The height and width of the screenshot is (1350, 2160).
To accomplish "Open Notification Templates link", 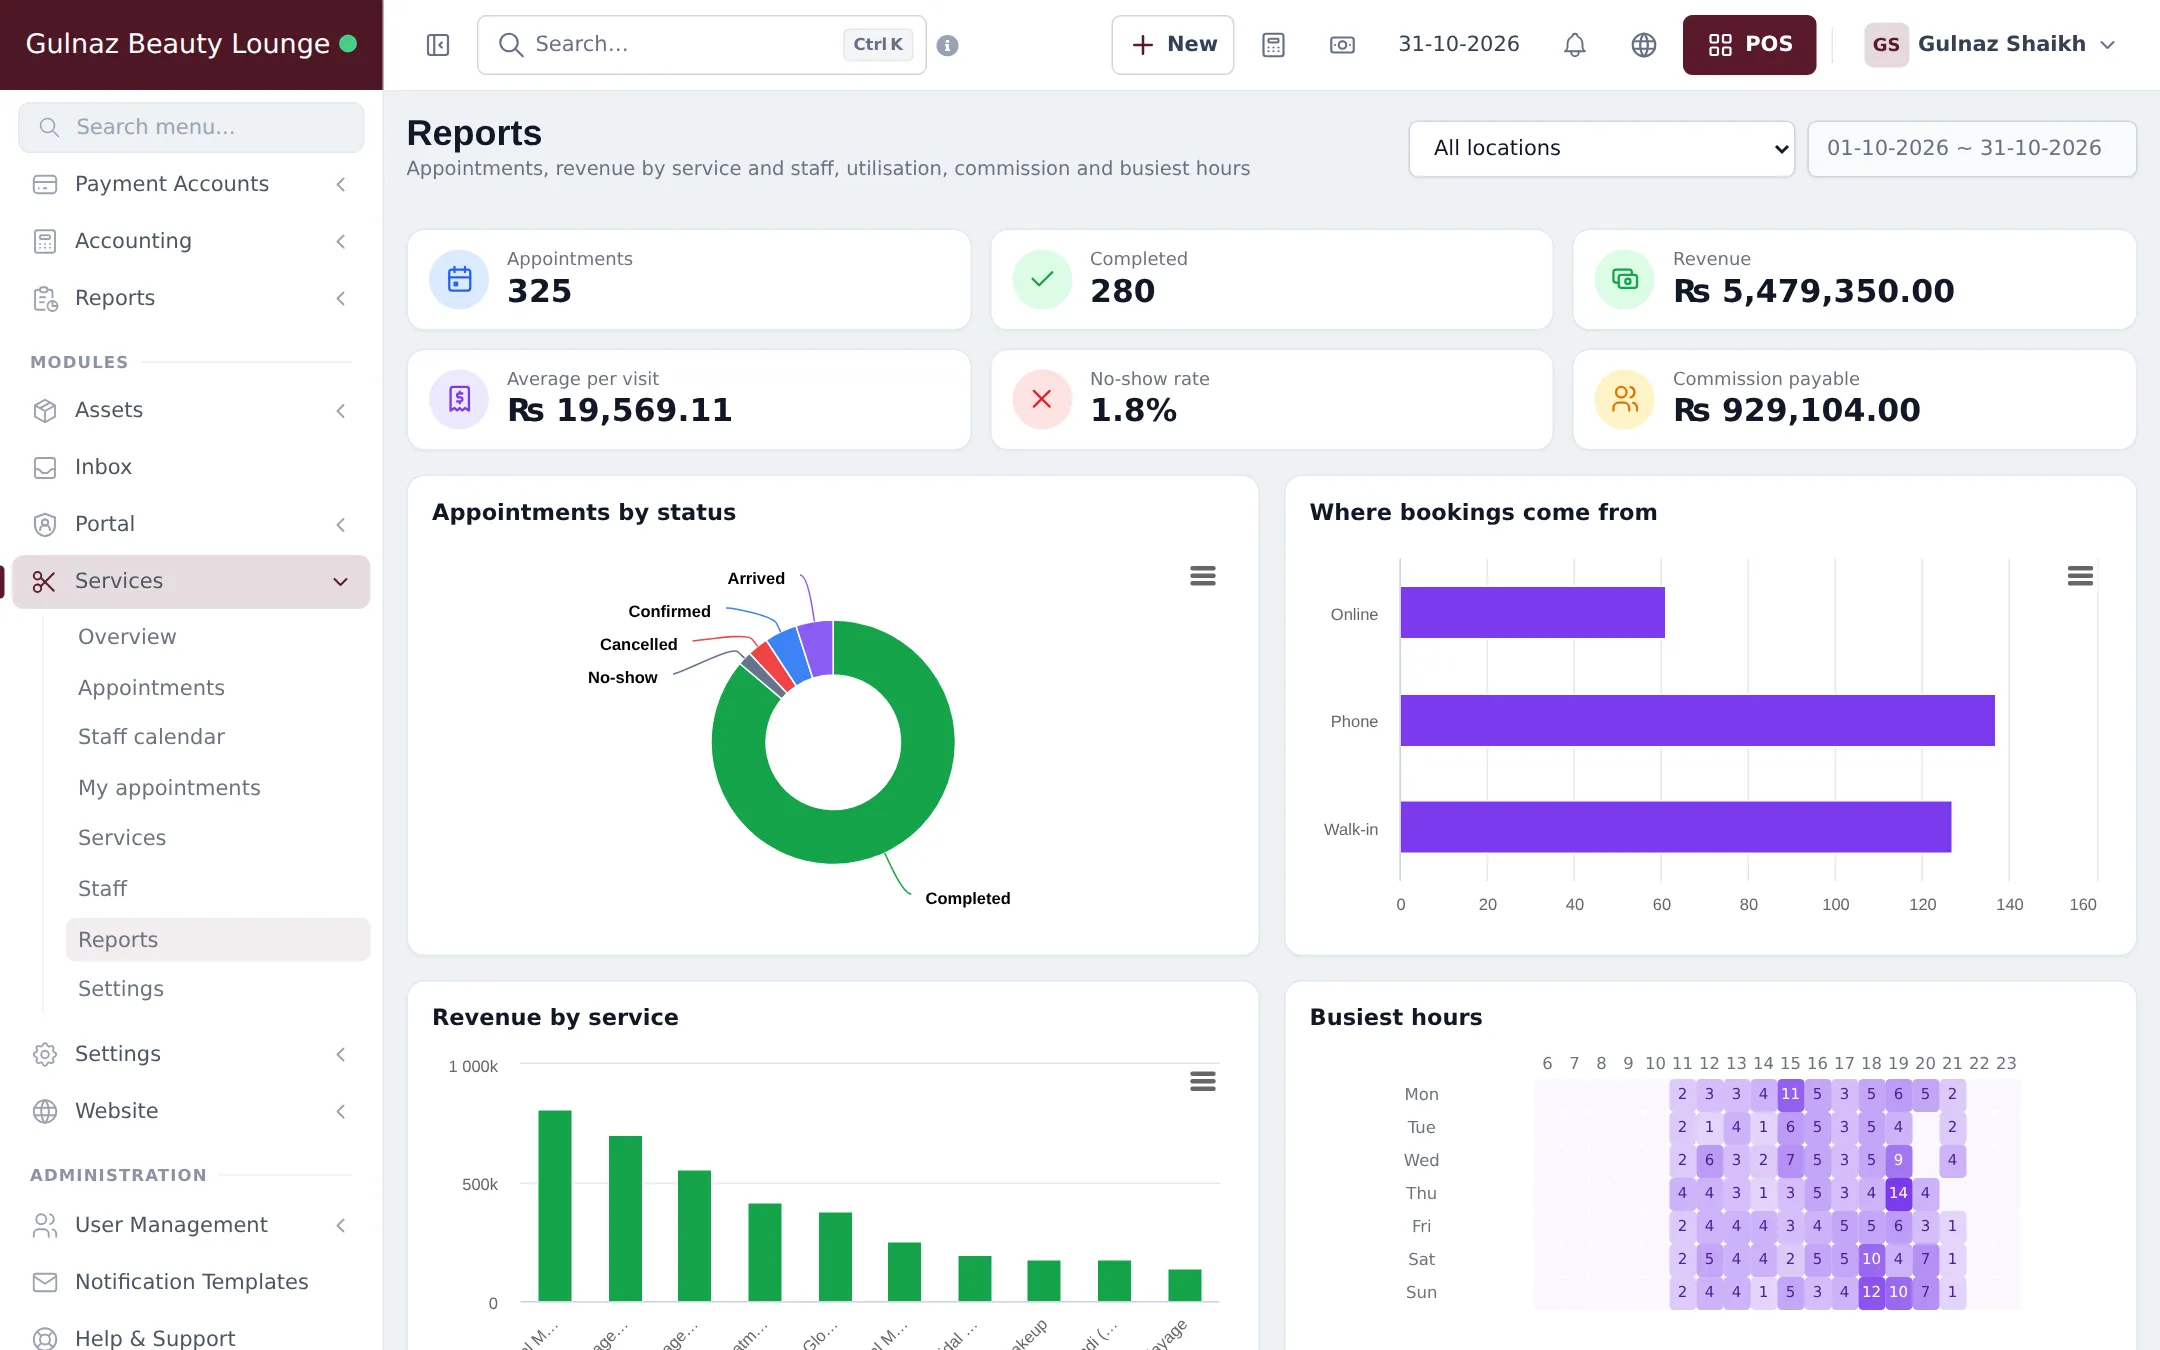I will click(191, 1282).
